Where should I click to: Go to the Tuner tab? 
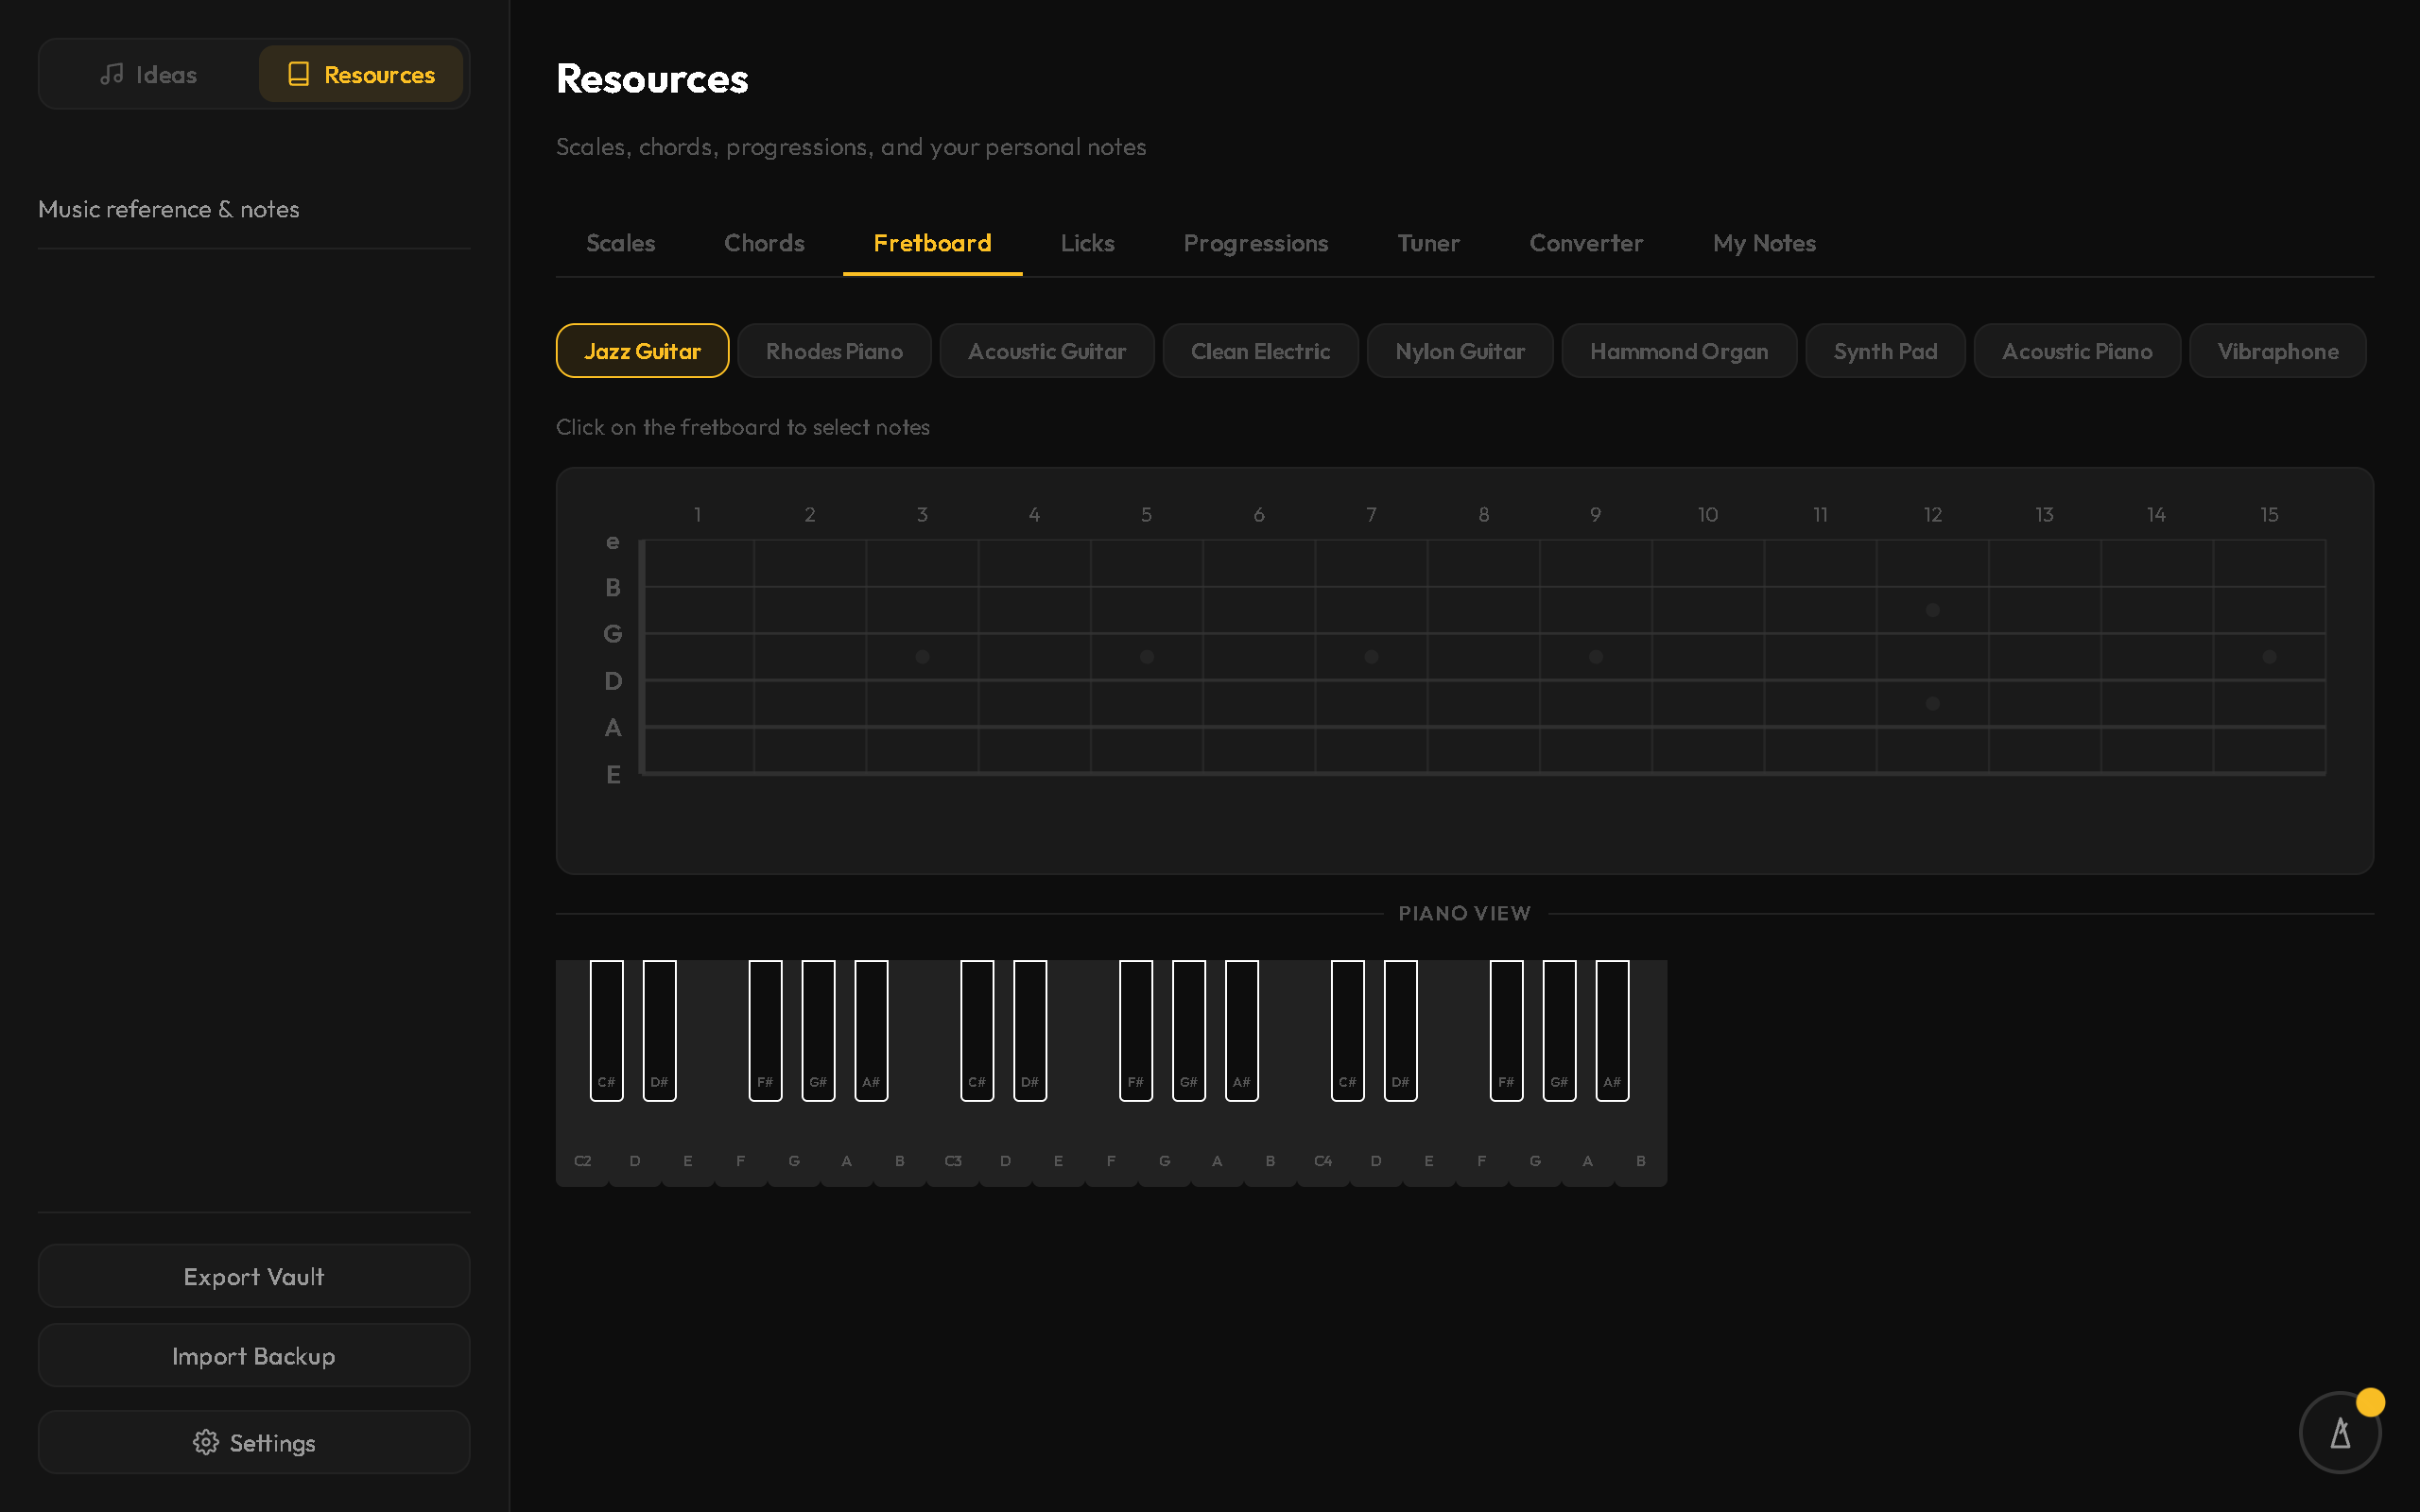click(x=1428, y=243)
